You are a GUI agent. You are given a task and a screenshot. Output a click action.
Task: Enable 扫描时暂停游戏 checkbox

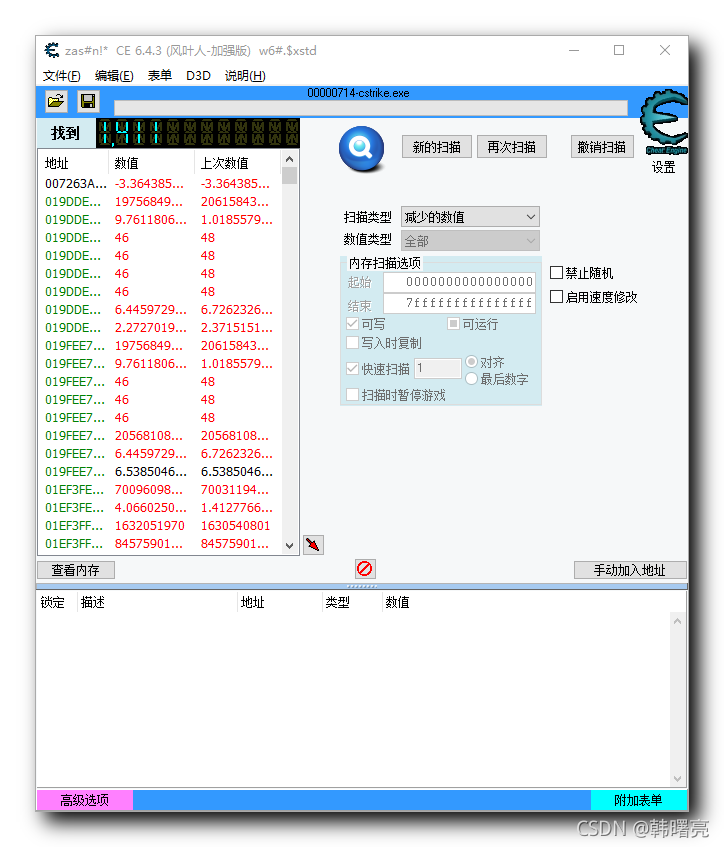[353, 395]
